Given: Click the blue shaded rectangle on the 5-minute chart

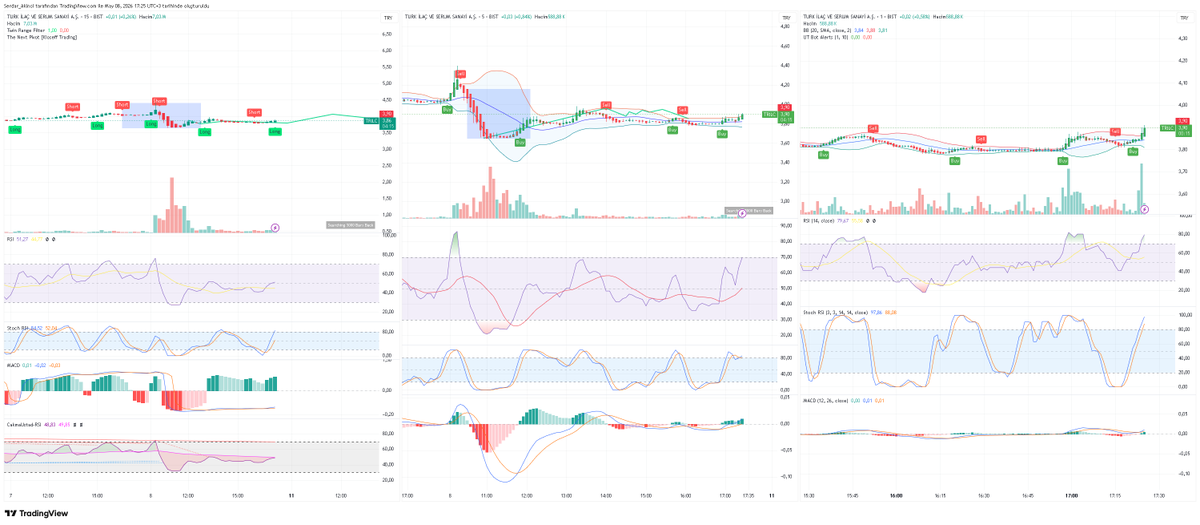Looking at the screenshot, I should point(498,113).
